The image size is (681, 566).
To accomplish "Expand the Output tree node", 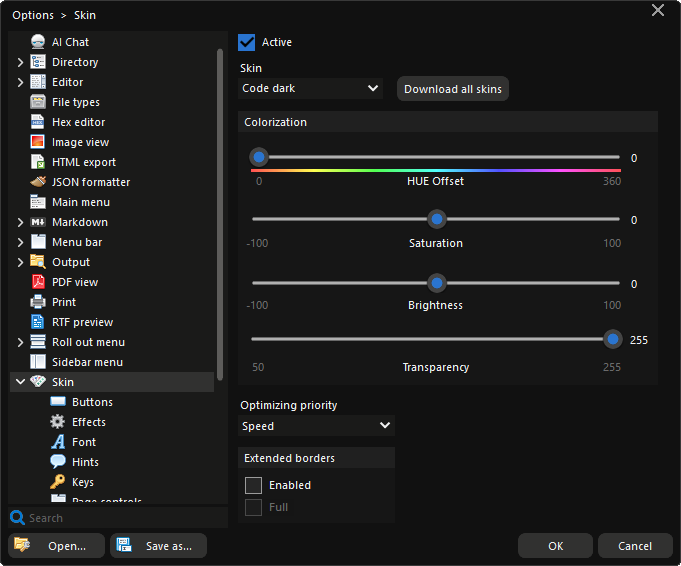I will pyautogui.click(x=20, y=262).
